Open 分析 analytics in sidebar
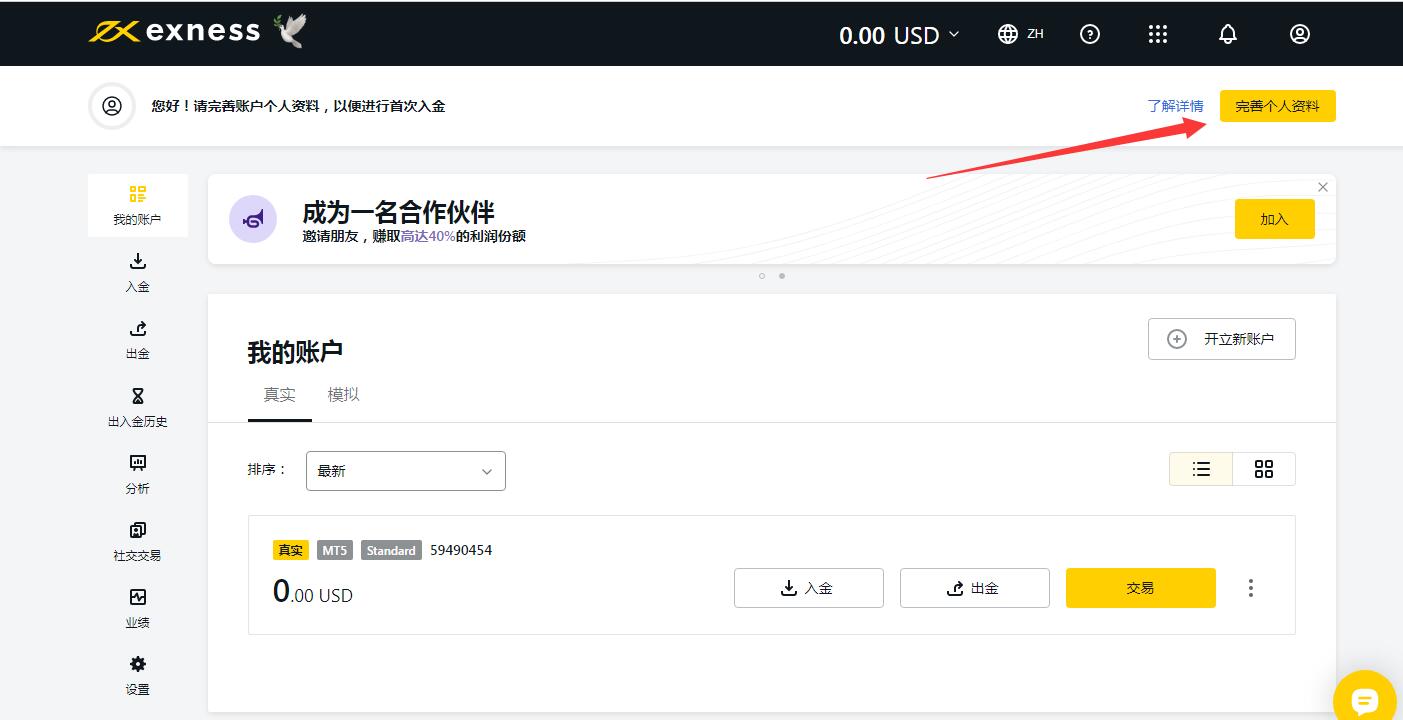This screenshot has width=1403, height=720. click(x=138, y=474)
